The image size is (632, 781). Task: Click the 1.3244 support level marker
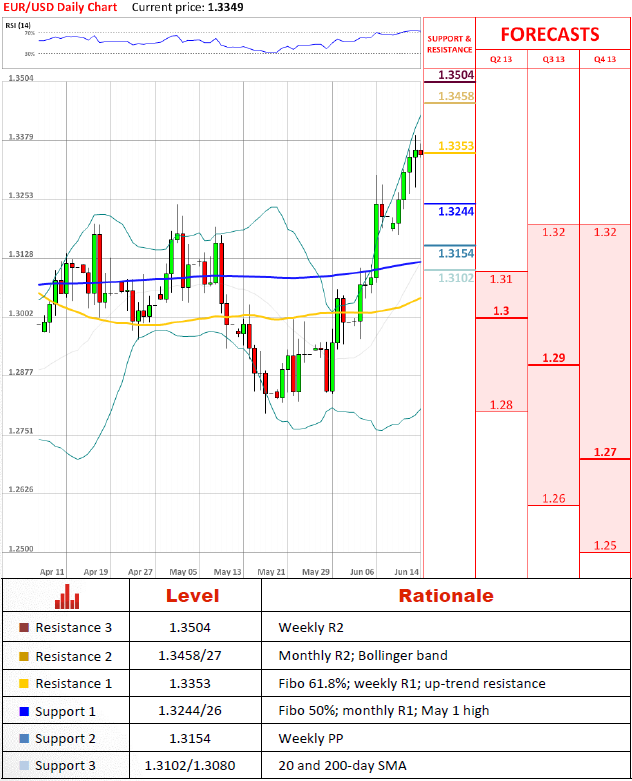[x=456, y=211]
